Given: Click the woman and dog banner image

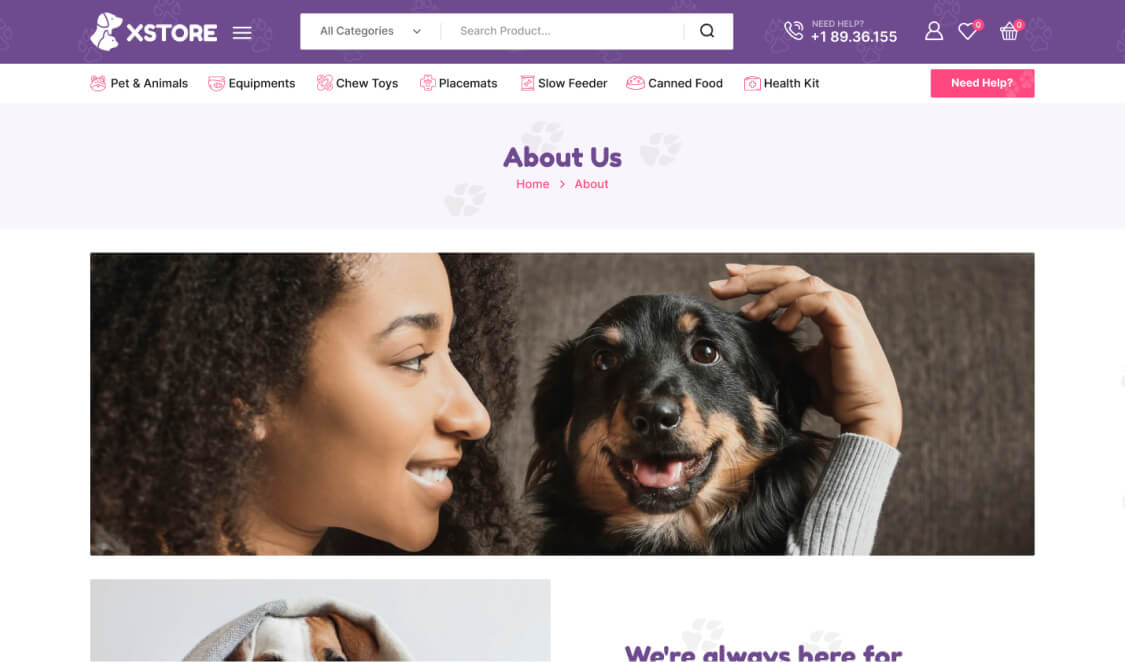Looking at the screenshot, I should tap(562, 404).
